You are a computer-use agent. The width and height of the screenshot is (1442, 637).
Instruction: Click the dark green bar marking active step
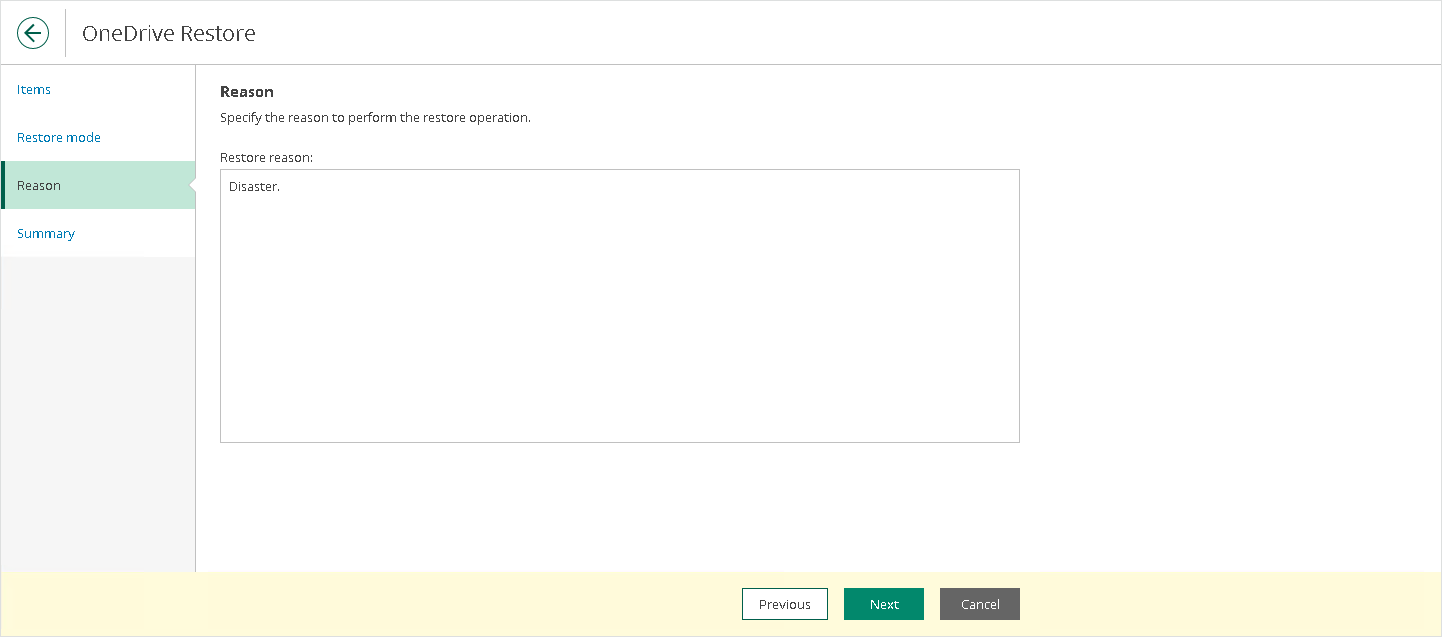coord(3,186)
